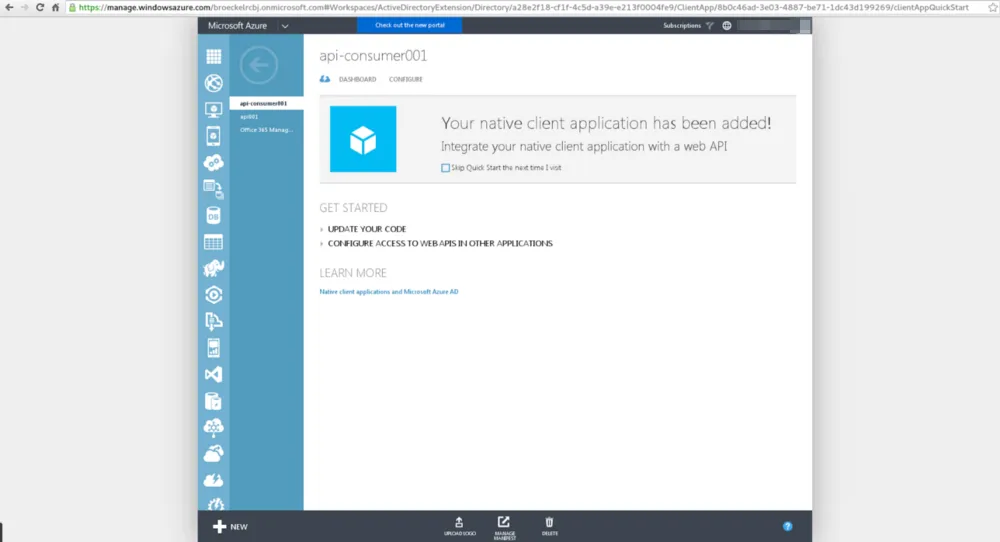Expand the Update Your Code section
1000x542 pixels.
367,229
